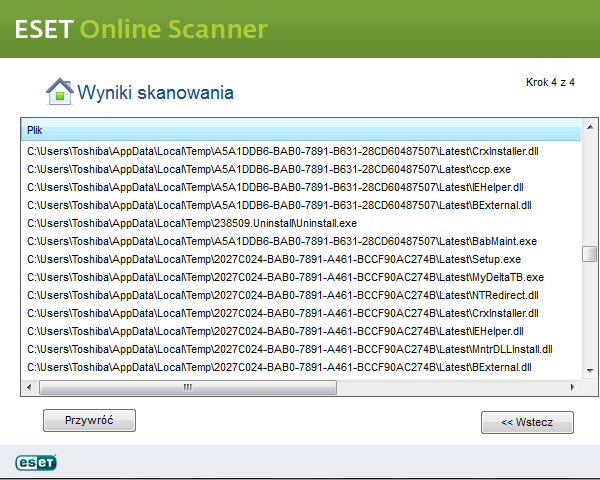Click the Przywróć button
600x480 pixels.
(x=89, y=420)
